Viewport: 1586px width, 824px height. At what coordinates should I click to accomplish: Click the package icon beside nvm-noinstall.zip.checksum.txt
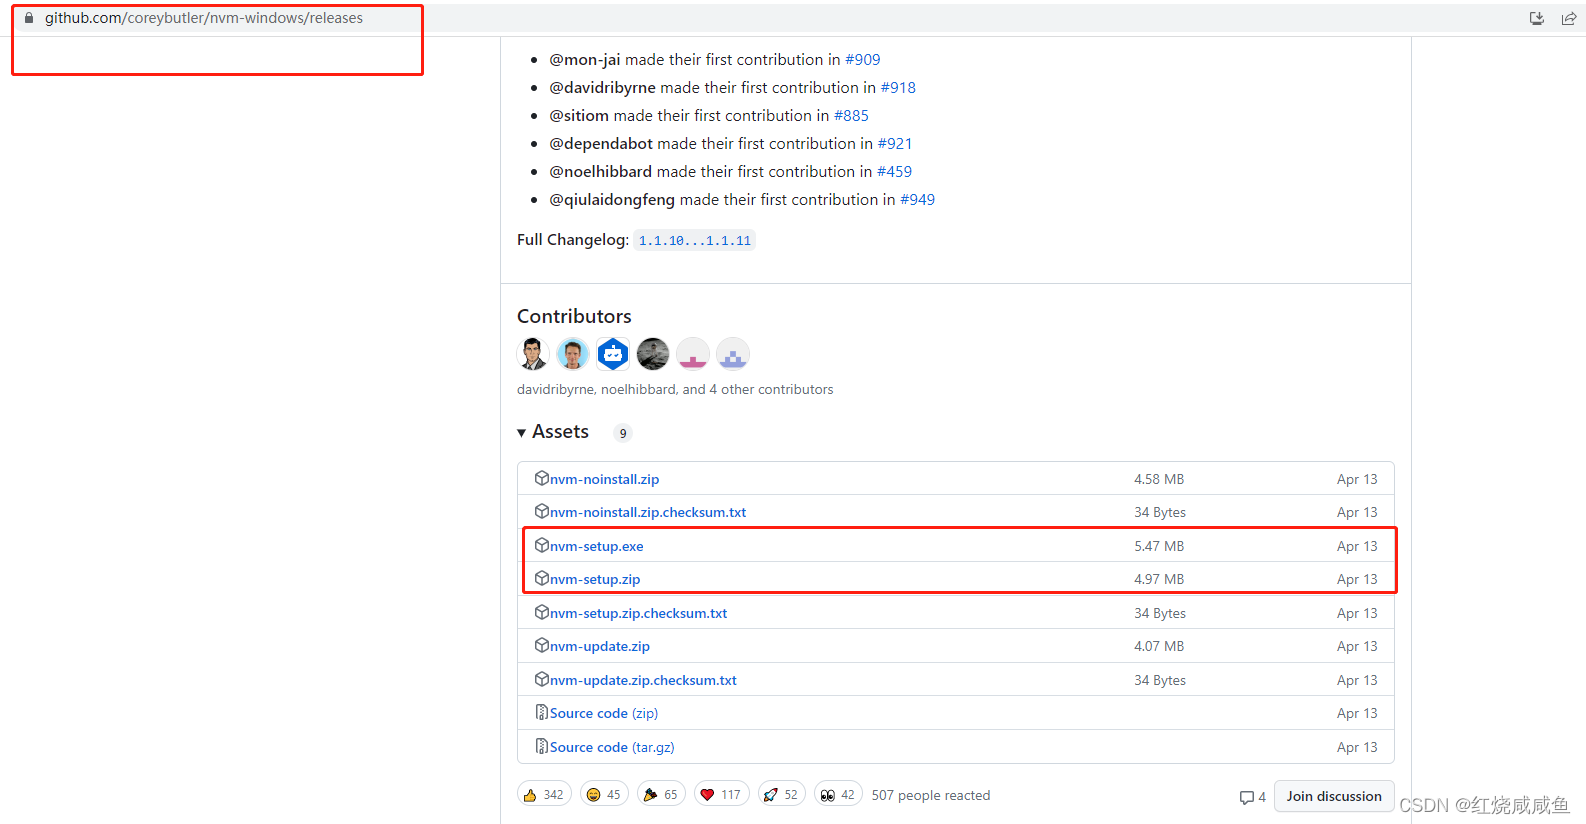pos(542,511)
